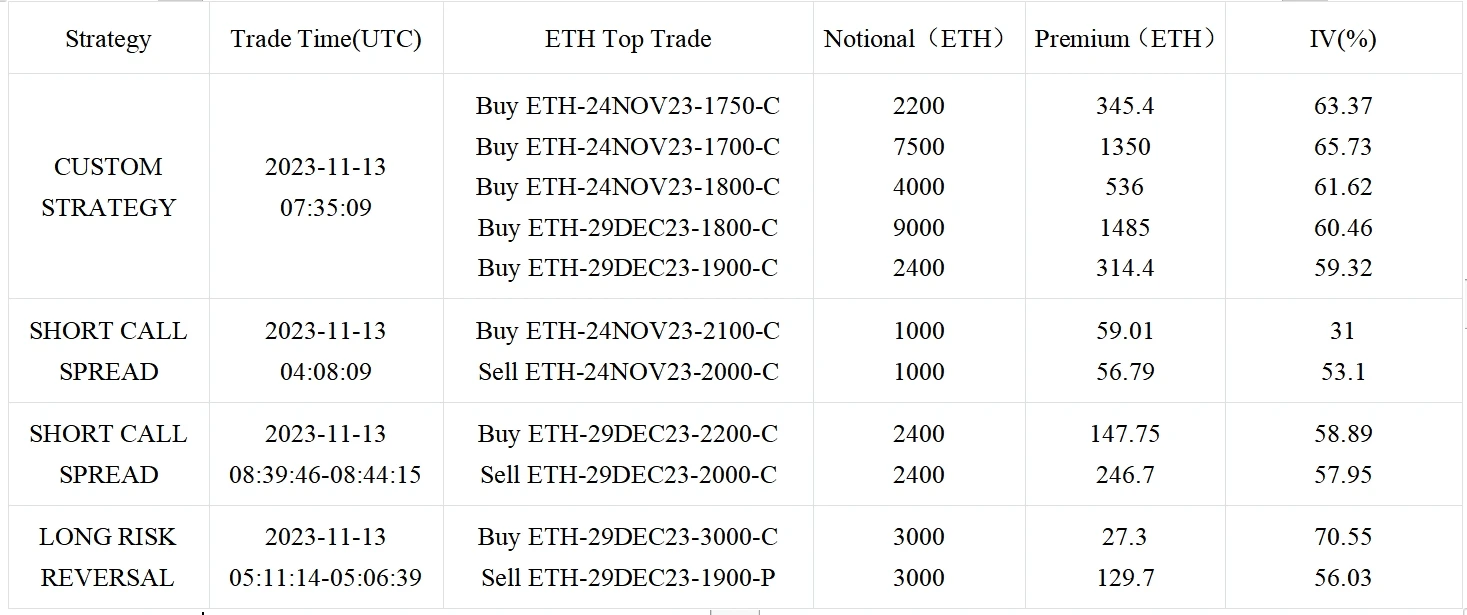The width and height of the screenshot is (1467, 615).
Task: Select the Notional (ETH) header
Action: point(918,39)
